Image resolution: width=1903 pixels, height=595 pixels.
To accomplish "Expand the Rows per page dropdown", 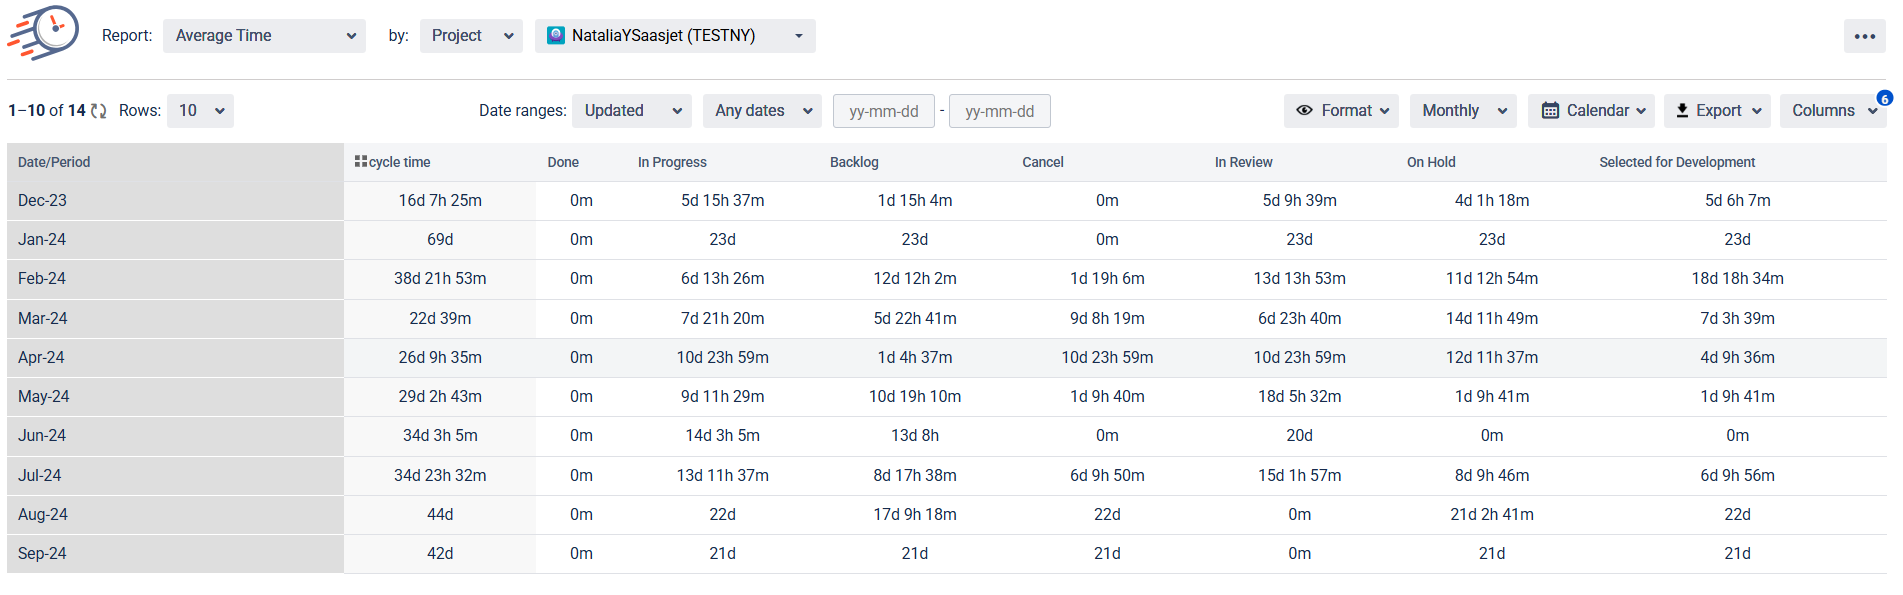I will [x=200, y=111].
